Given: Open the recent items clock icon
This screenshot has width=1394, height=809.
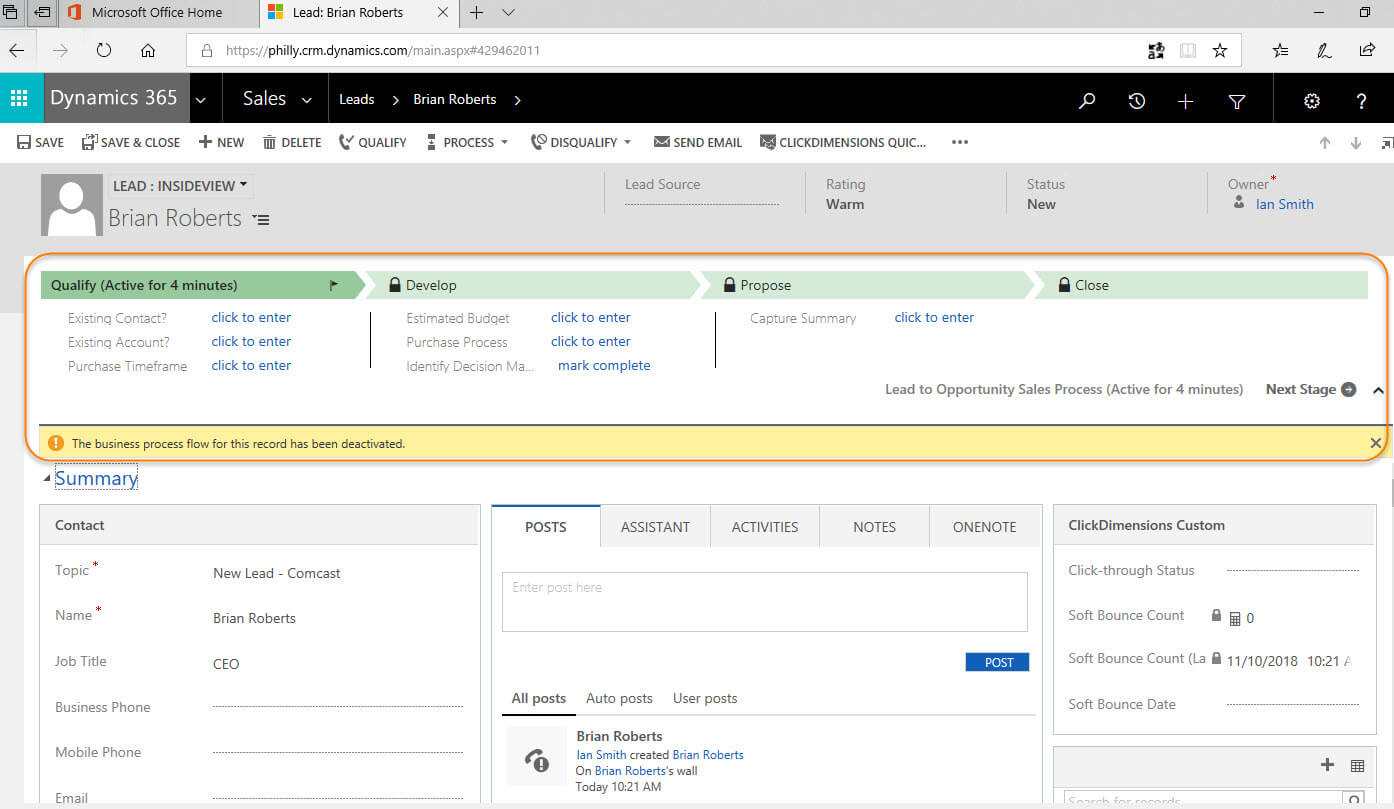Looking at the screenshot, I should [1136, 101].
